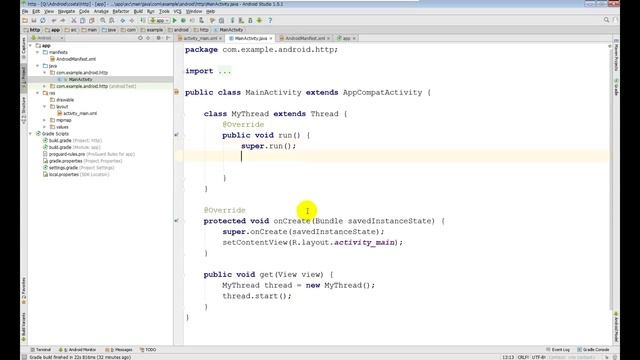Click the Project panel settings gear icon
Screen dimensions: 640x360
[x=158, y=38]
